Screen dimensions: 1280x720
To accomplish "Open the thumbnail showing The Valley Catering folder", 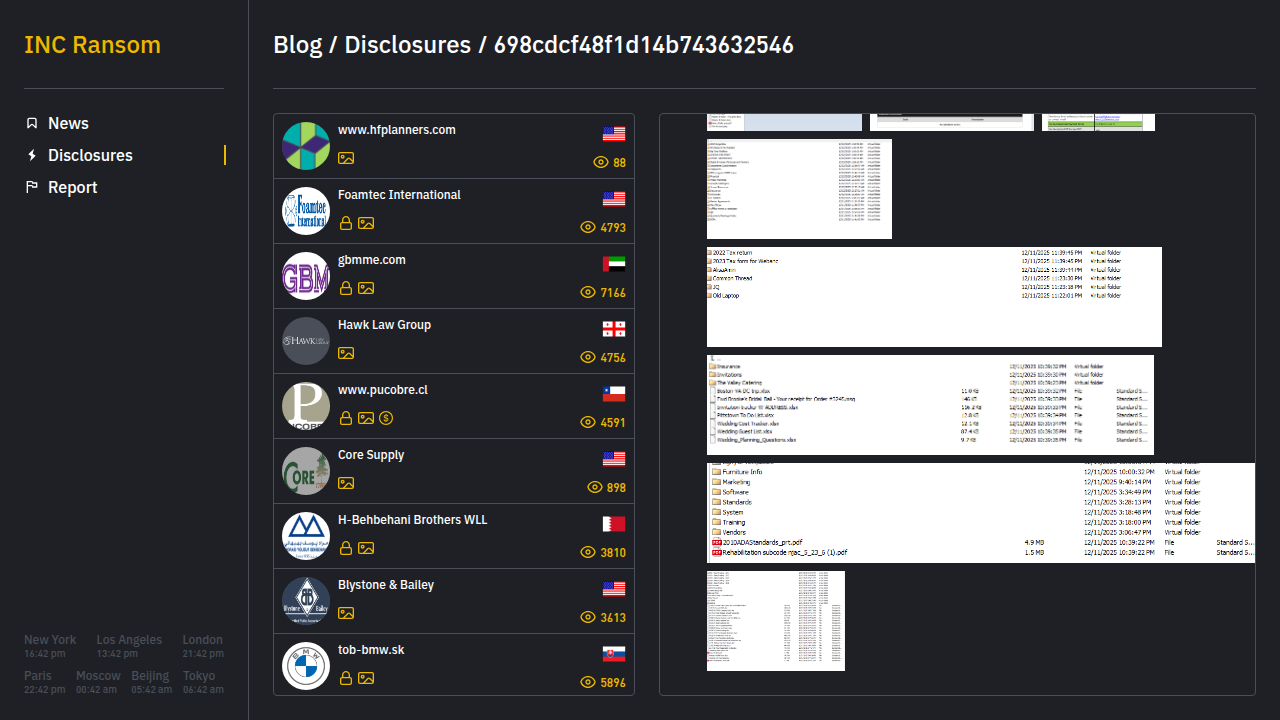I will pyautogui.click(x=930, y=404).
